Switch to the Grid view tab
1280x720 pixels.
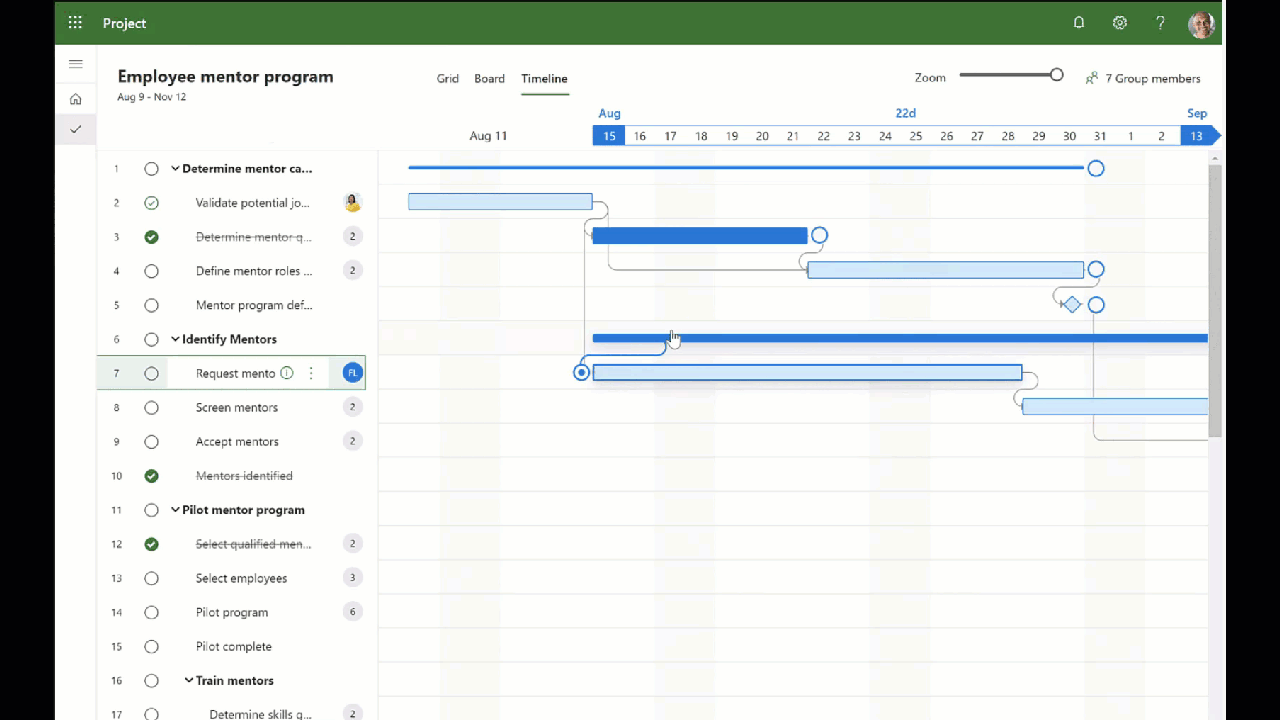coord(447,78)
